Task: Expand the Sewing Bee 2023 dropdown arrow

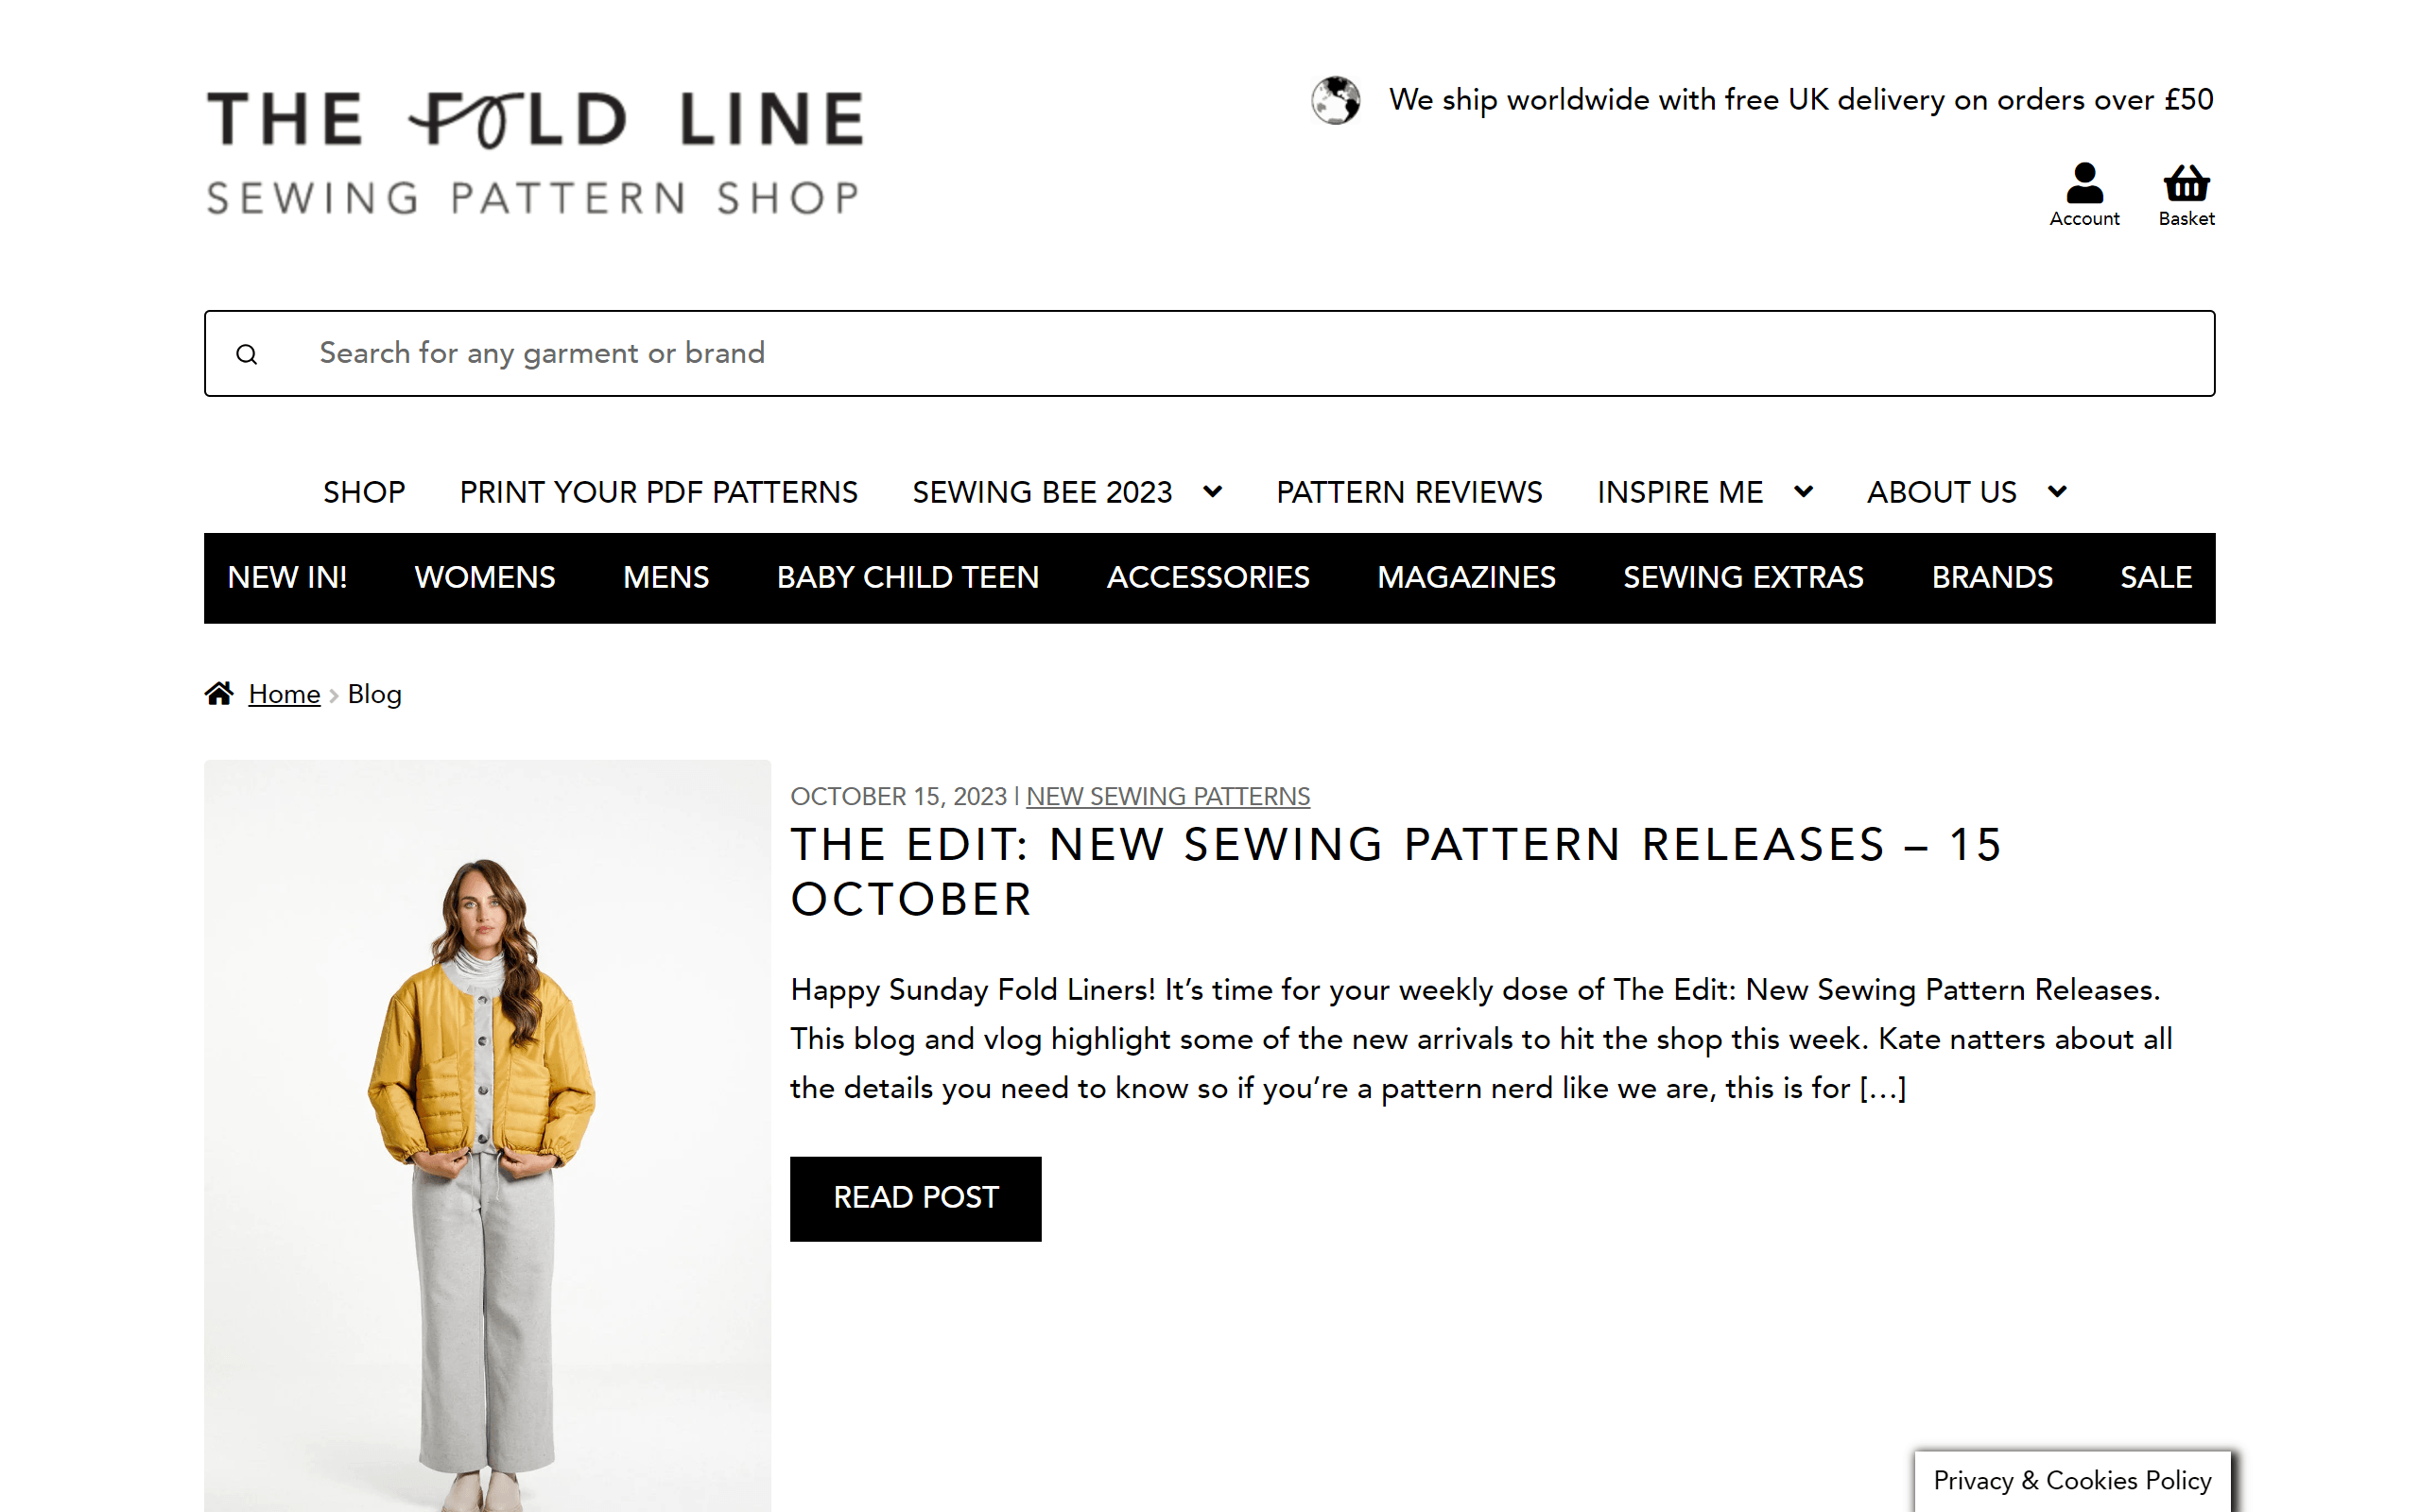Action: click(1213, 491)
